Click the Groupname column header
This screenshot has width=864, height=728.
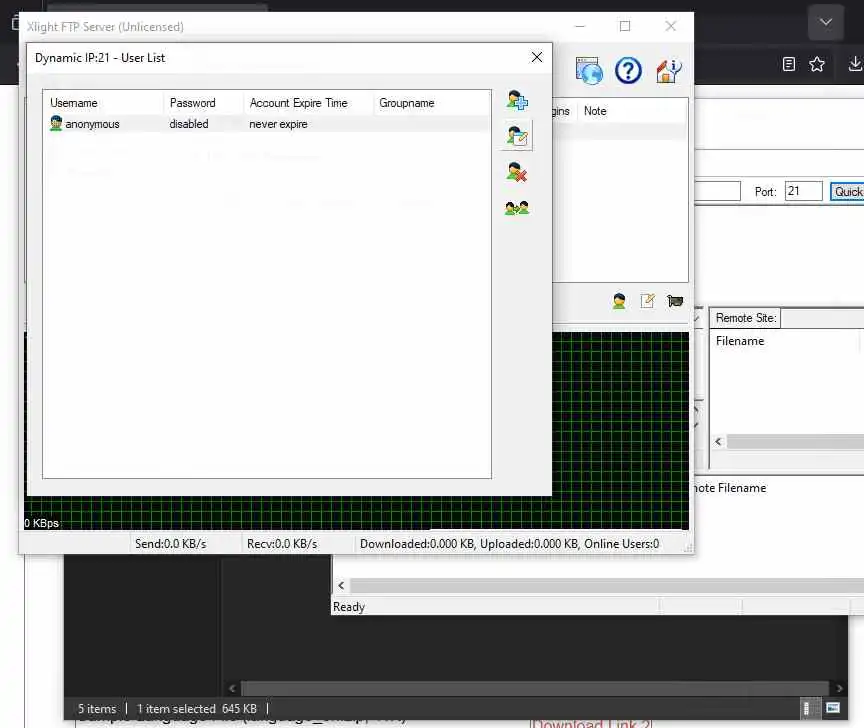click(431, 103)
